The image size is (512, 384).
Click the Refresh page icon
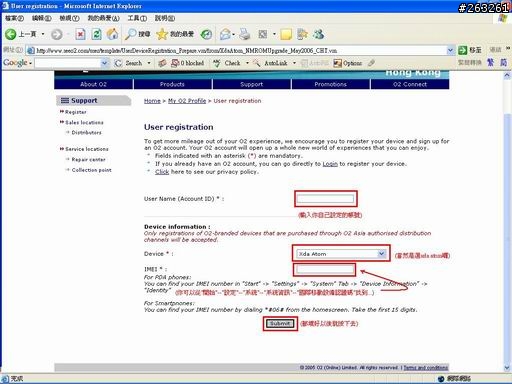click(x=96, y=34)
